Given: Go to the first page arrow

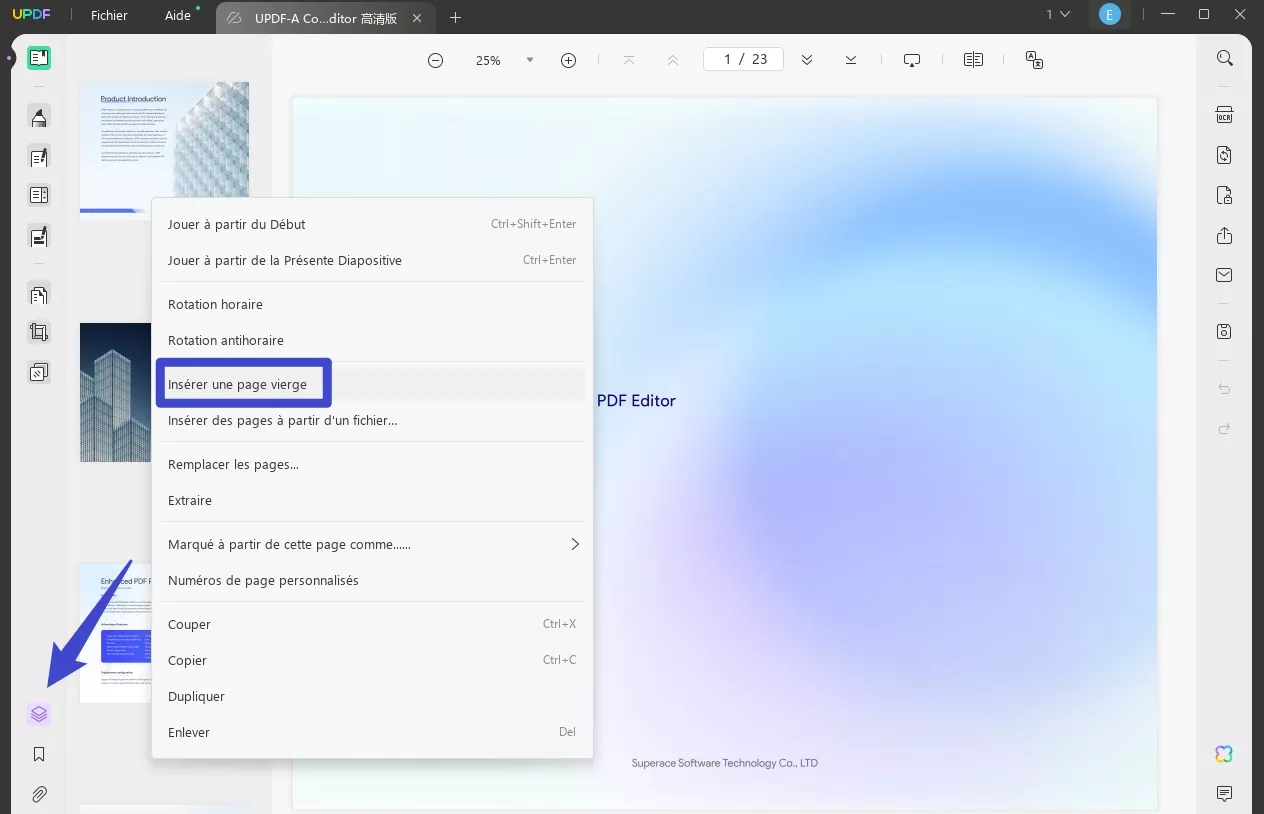Looking at the screenshot, I should (628, 60).
